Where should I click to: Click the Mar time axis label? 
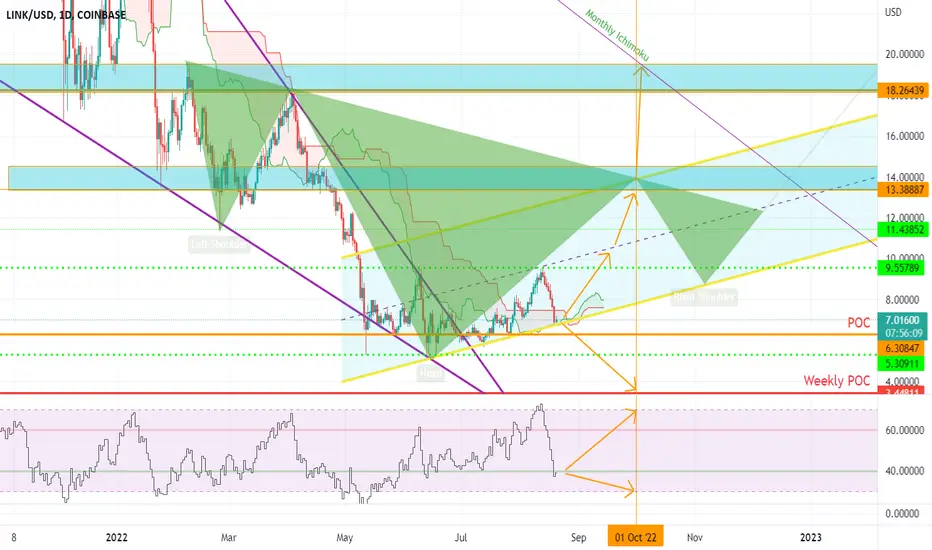(228, 538)
